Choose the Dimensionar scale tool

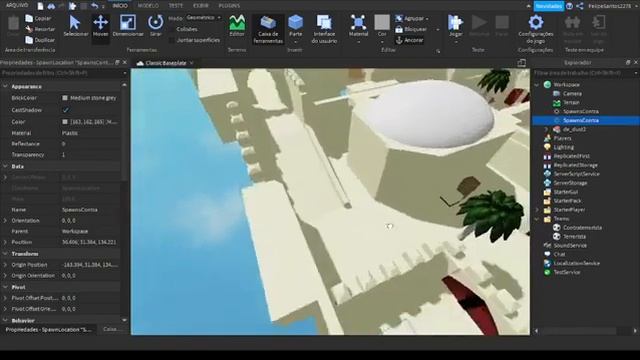point(128,26)
